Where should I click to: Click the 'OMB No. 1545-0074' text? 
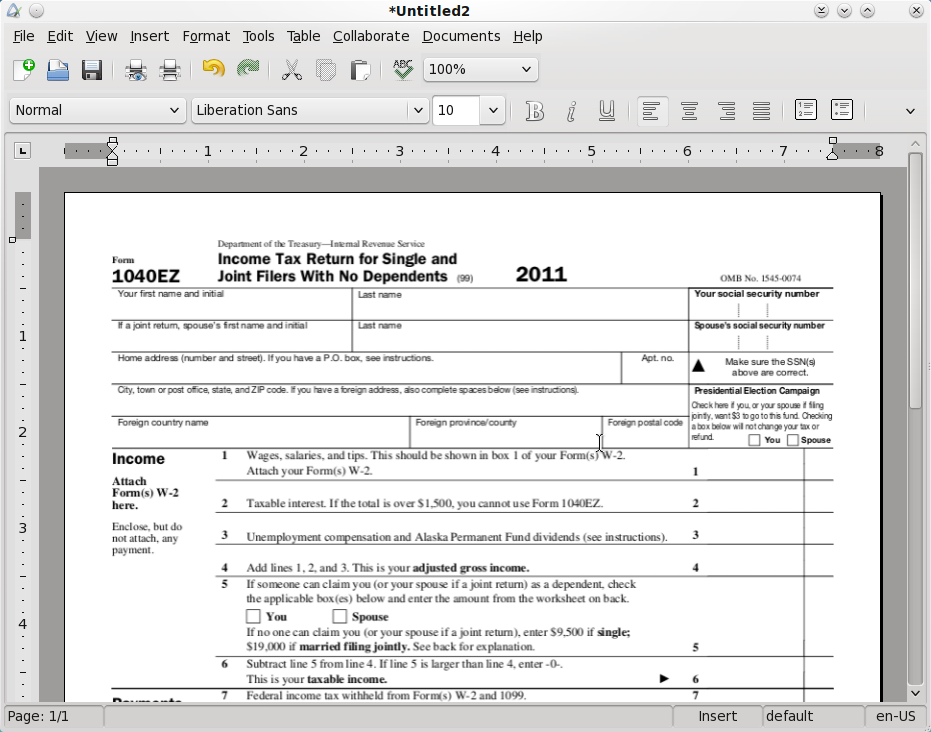click(760, 278)
